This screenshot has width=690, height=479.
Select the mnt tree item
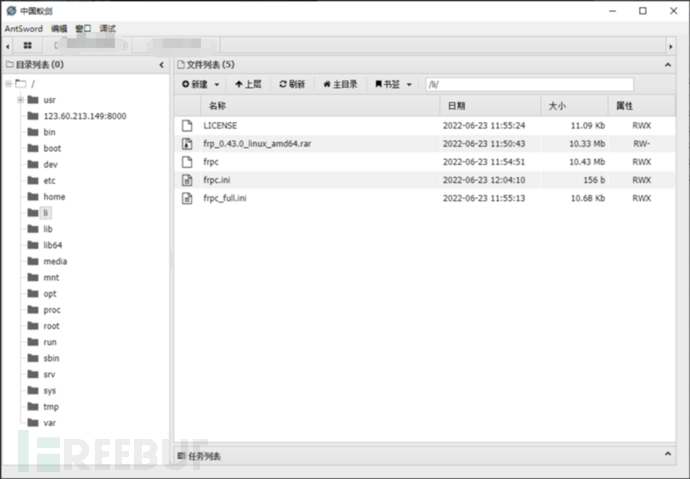(x=51, y=278)
